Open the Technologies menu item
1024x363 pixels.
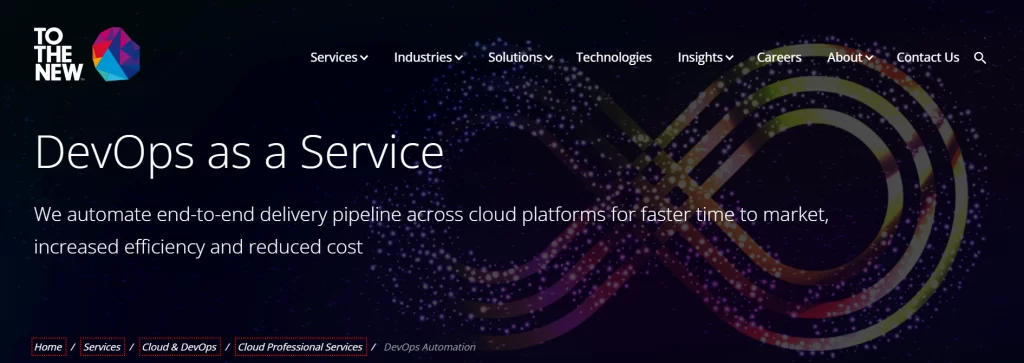(614, 57)
